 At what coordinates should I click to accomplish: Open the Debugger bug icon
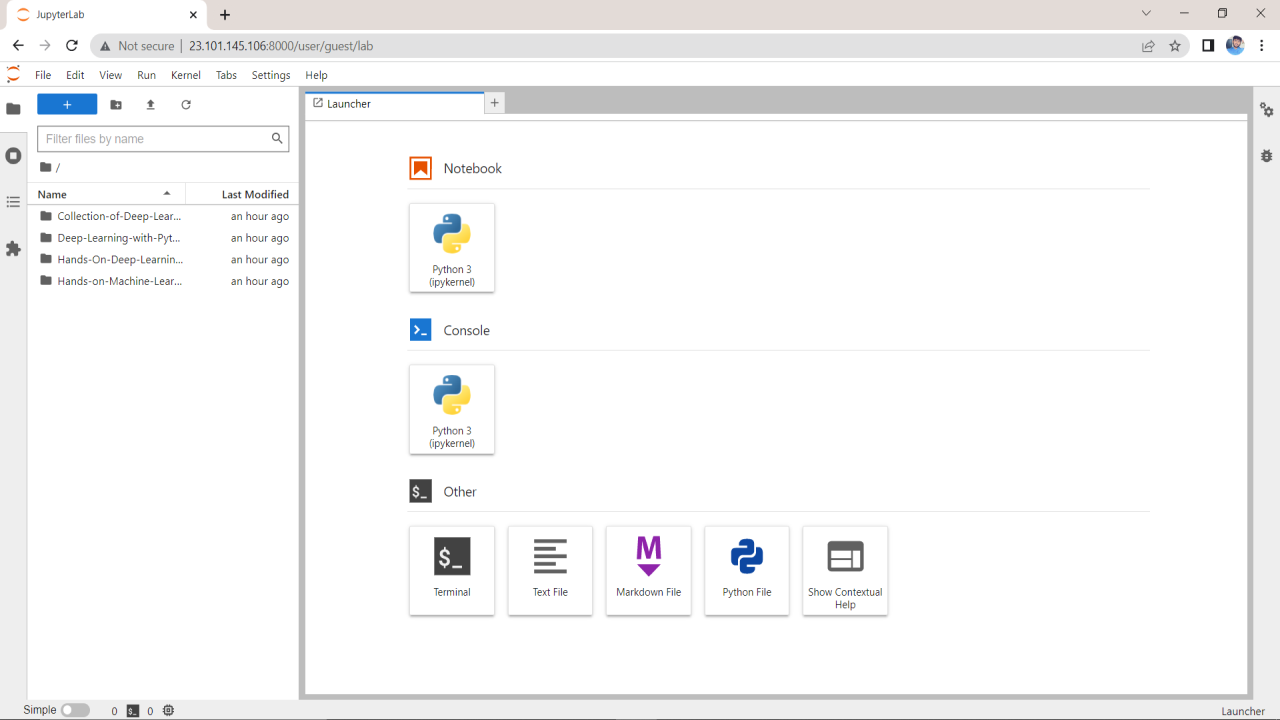click(1266, 156)
